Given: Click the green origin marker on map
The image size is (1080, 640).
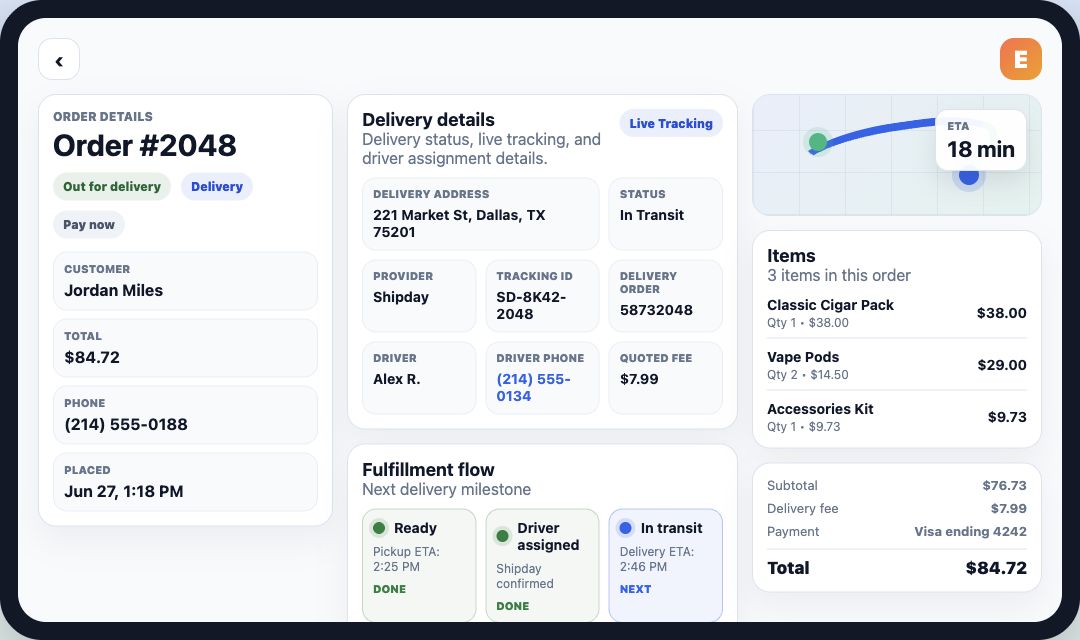Looking at the screenshot, I should (818, 142).
